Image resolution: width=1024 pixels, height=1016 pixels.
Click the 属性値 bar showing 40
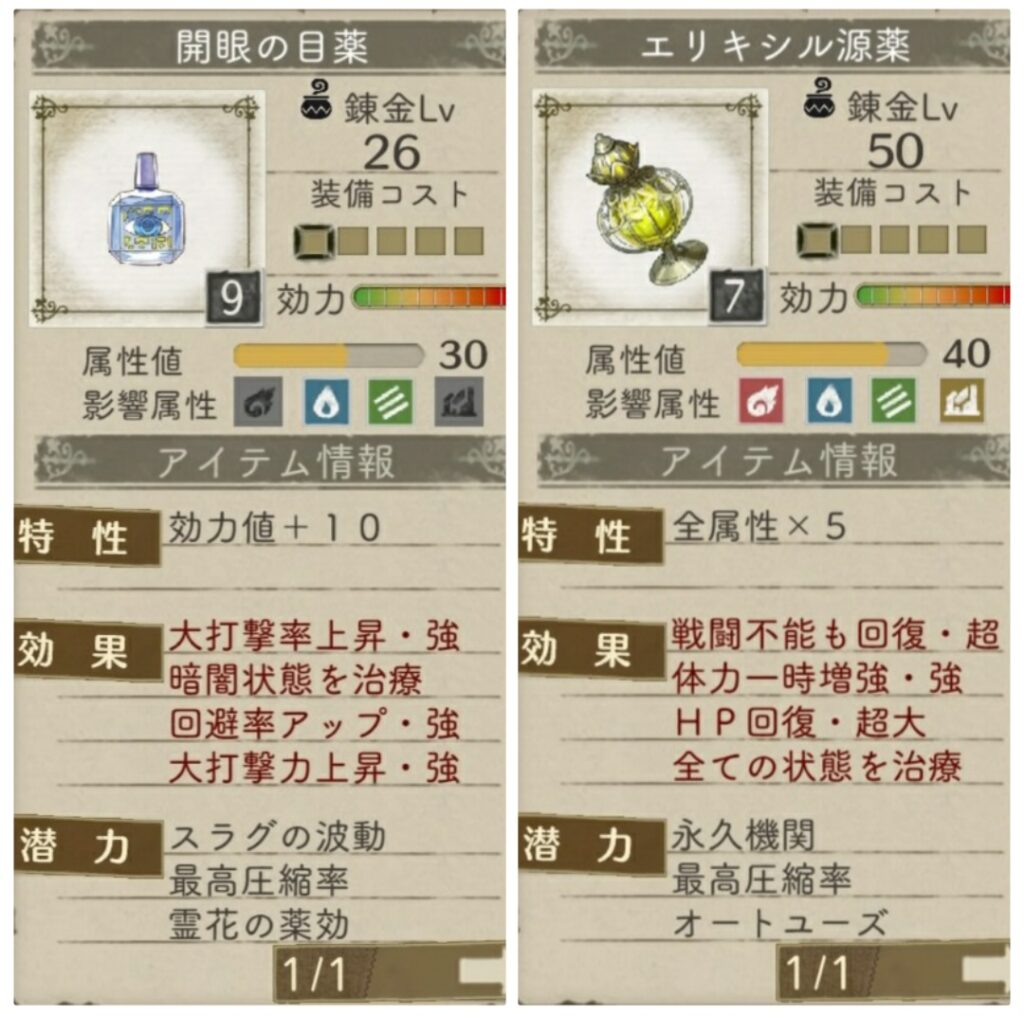point(831,355)
